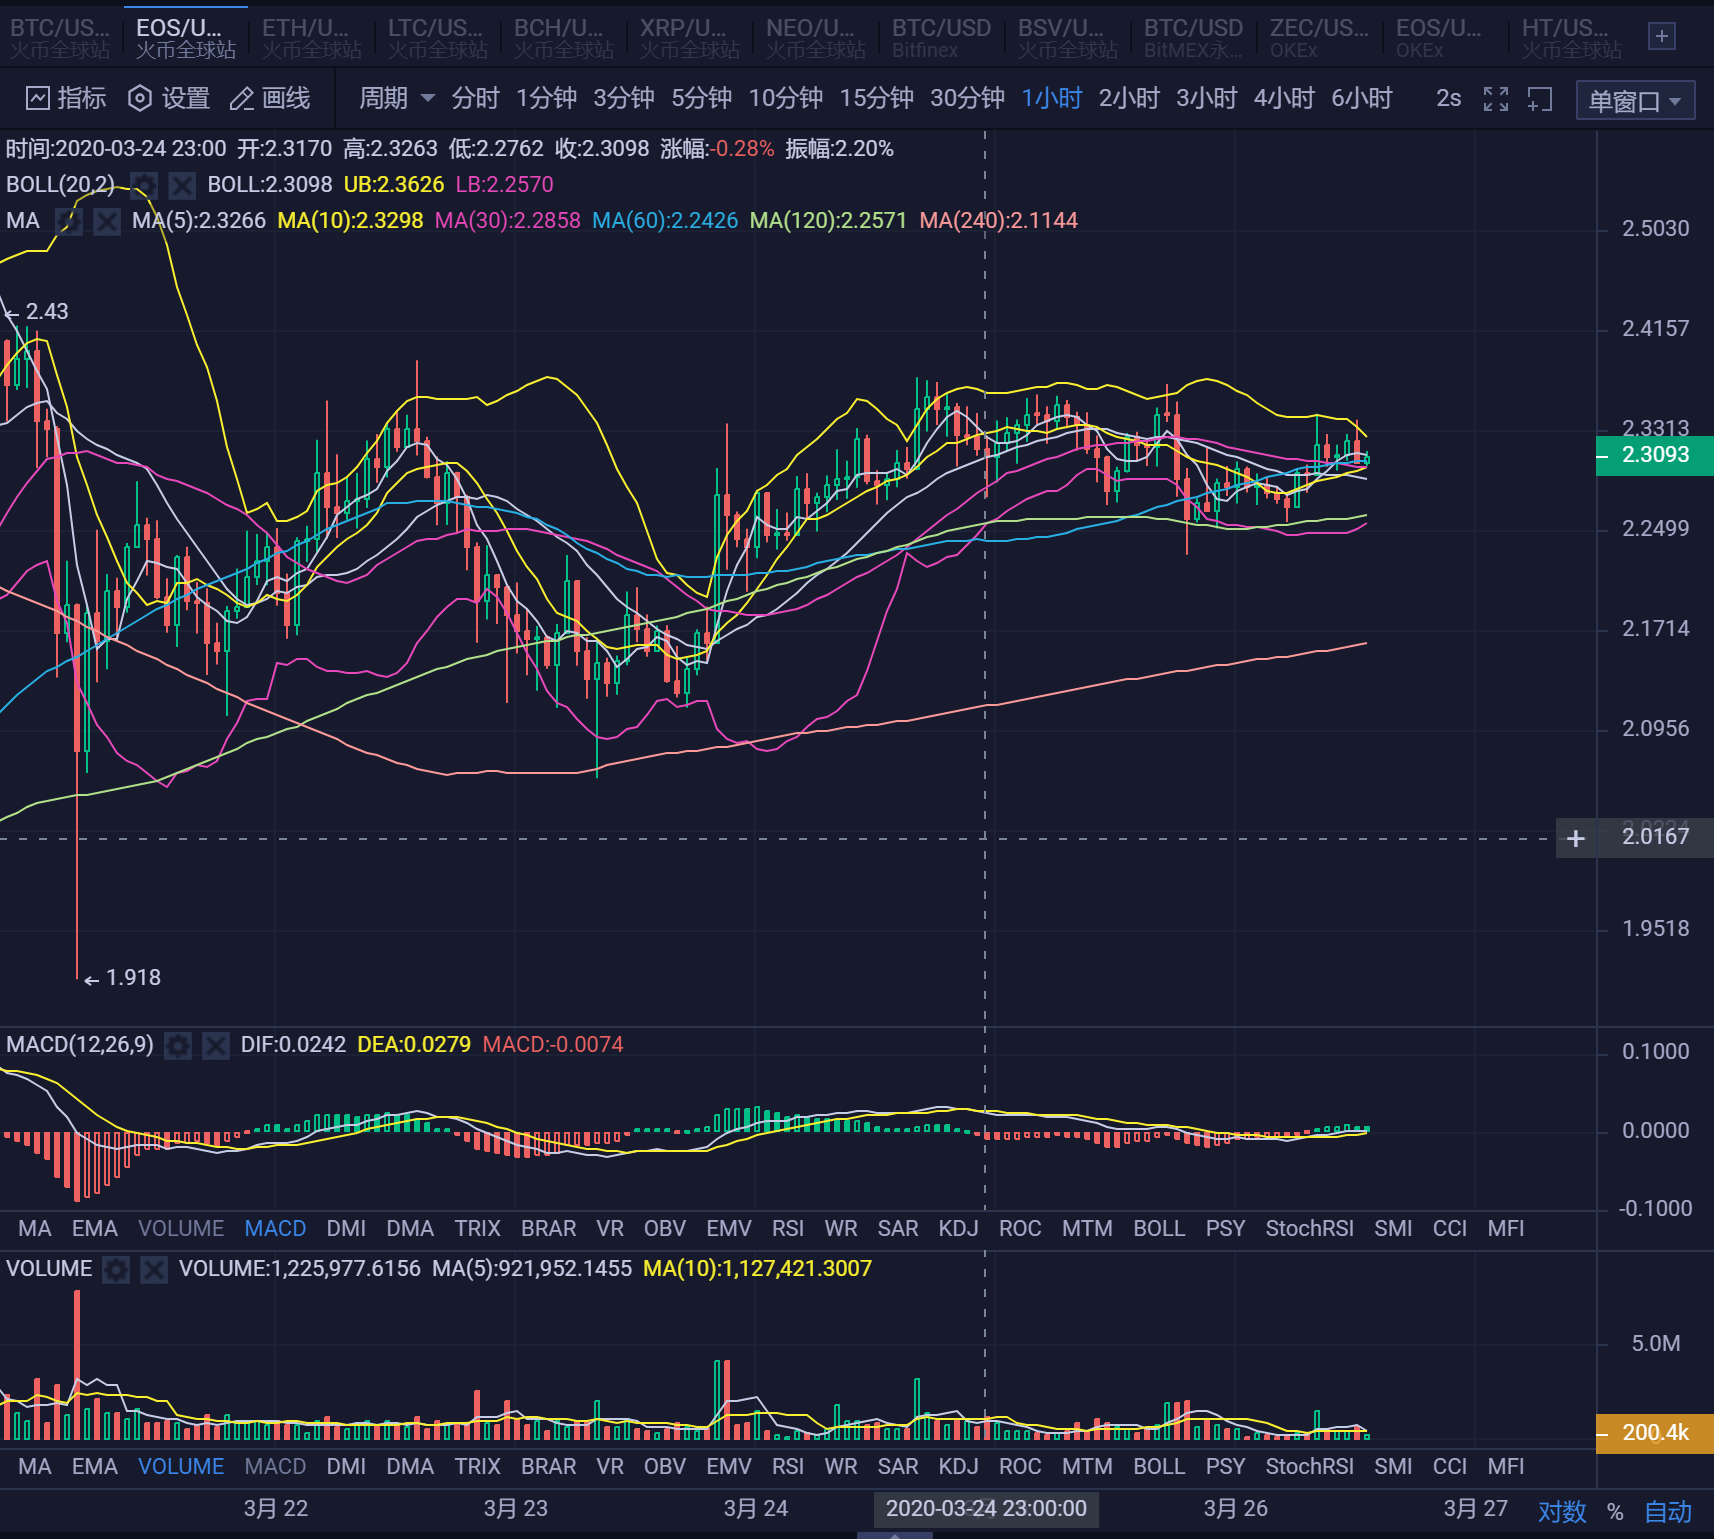Remove the MACD(12,26,9) indicator with X
1714x1539 pixels.
pos(215,1045)
